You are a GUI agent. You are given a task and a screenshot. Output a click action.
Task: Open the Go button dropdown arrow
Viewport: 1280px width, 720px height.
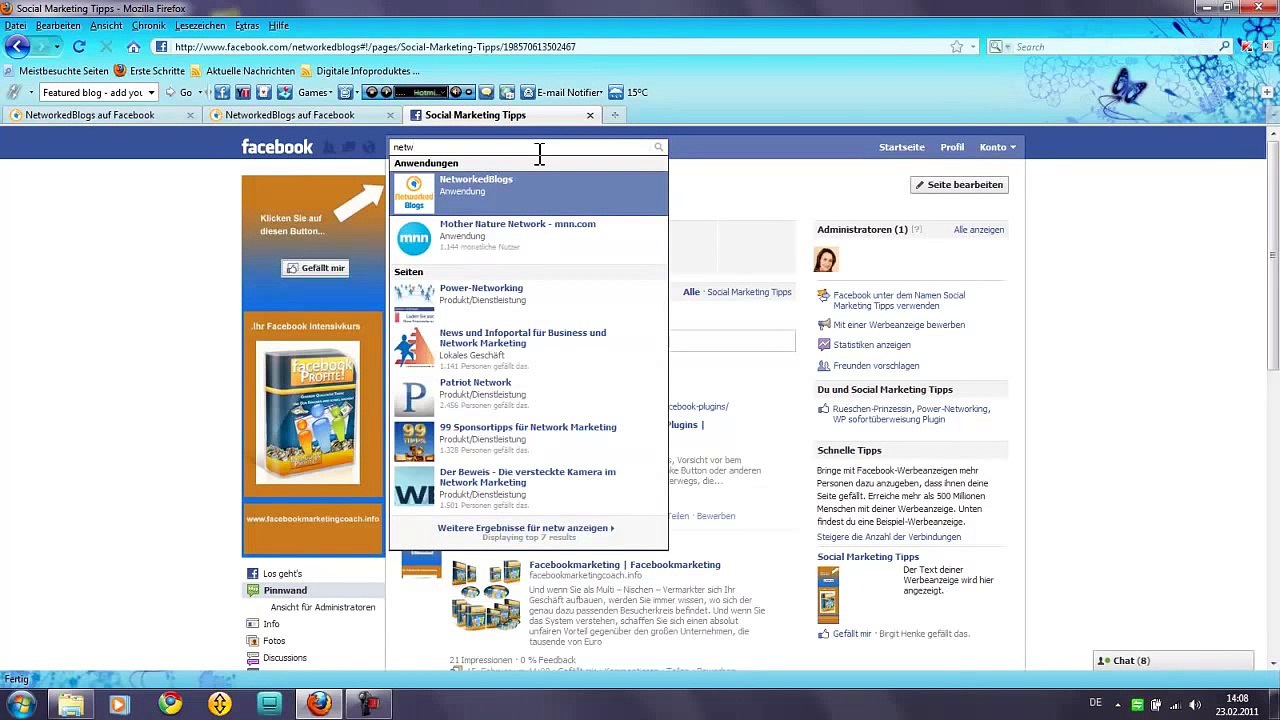(x=199, y=92)
